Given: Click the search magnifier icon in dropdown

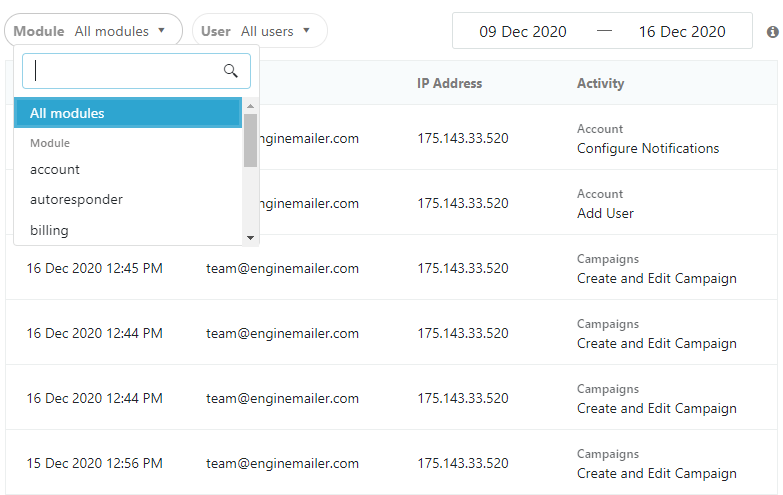Looking at the screenshot, I should click(x=231, y=71).
